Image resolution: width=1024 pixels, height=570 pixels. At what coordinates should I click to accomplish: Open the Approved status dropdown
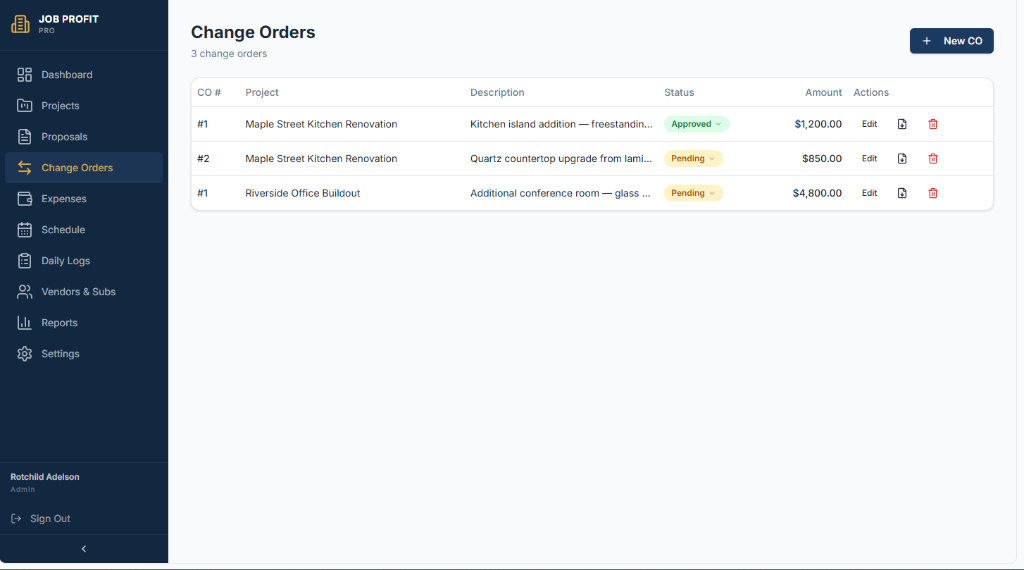pos(696,124)
